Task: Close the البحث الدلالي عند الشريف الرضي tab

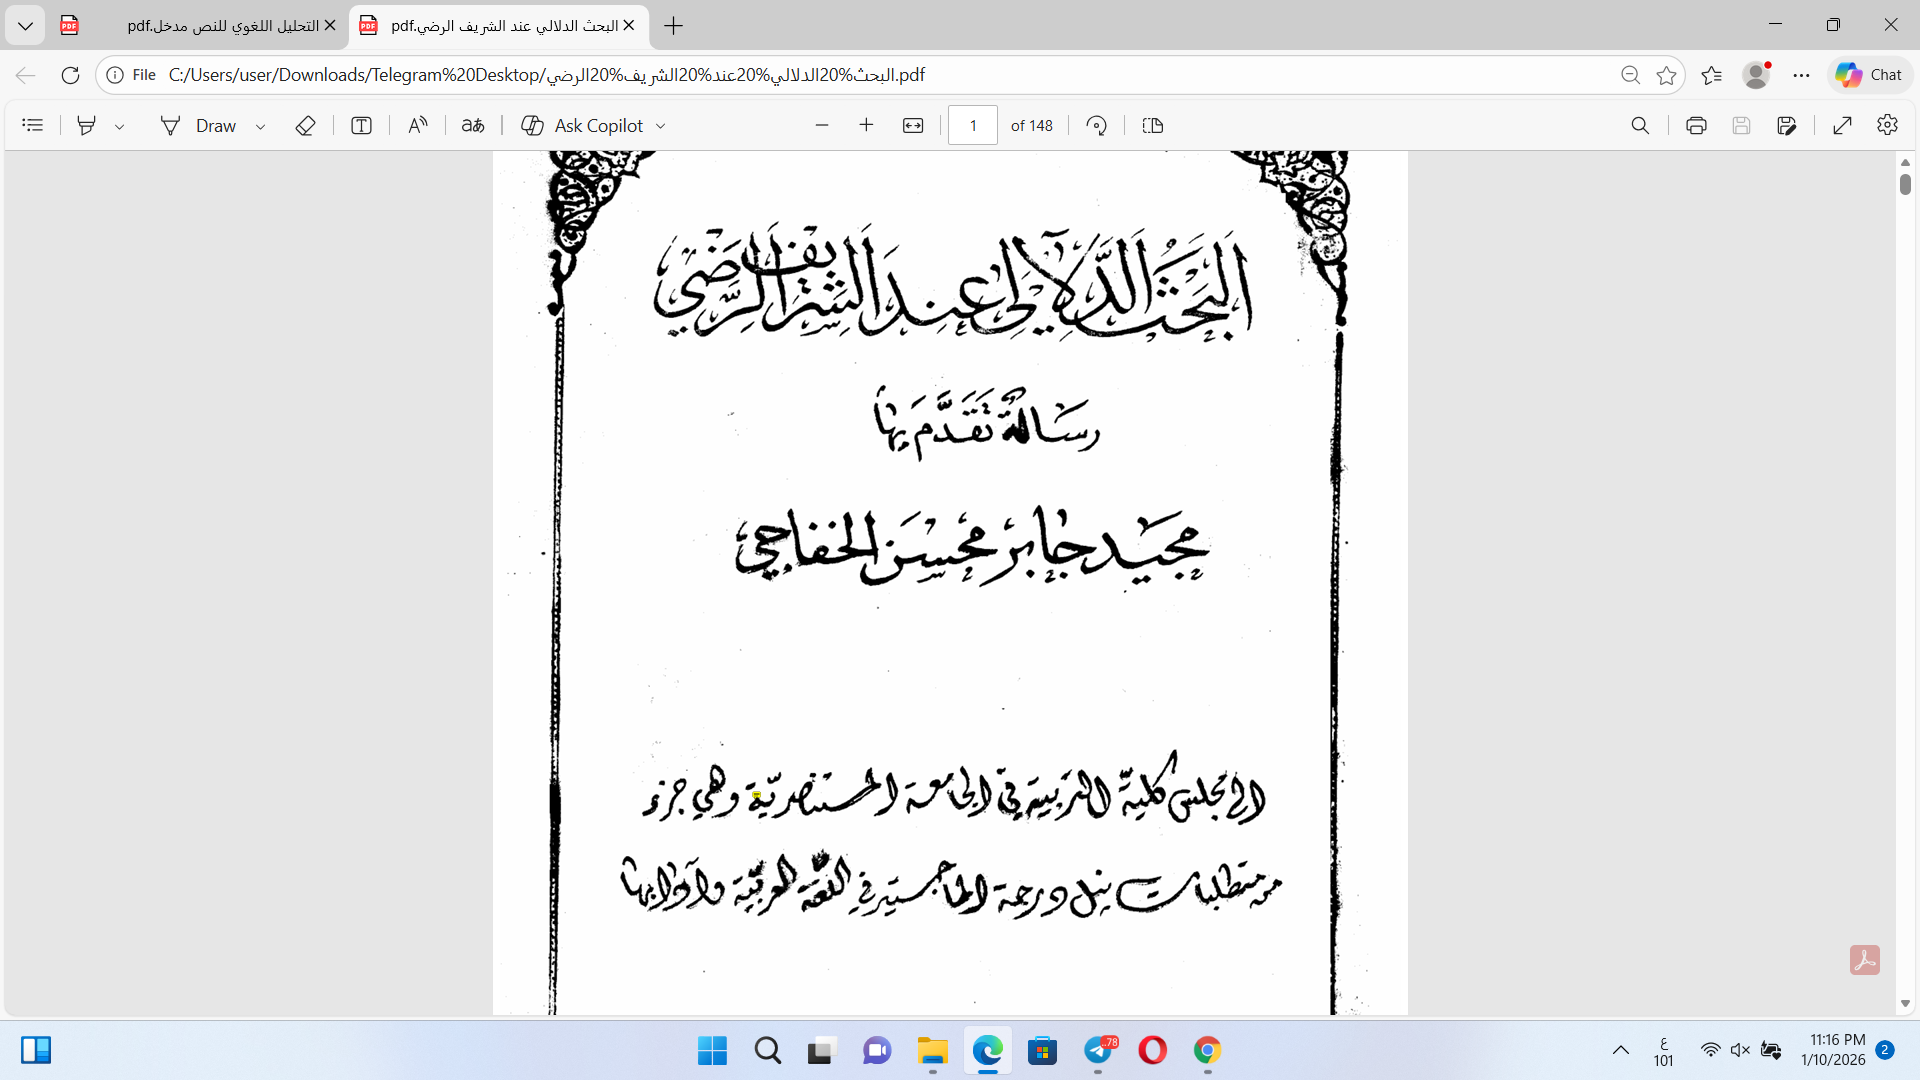Action: [x=629, y=26]
